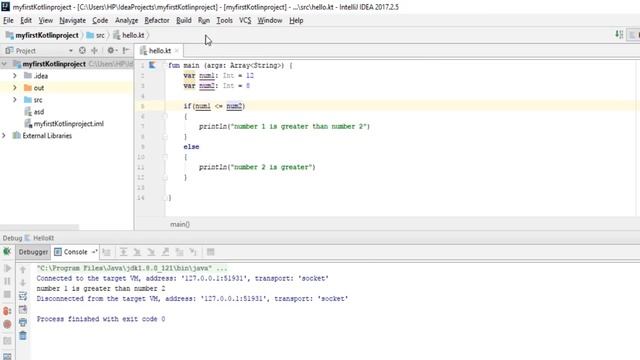The image size is (640, 360).
Task: Select the asd file in project tree
Action: [34, 112]
